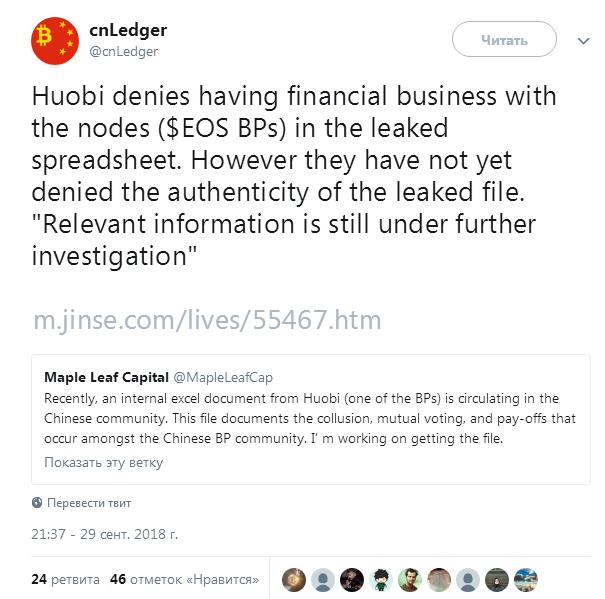
Task: Open the tweet options chevron menu
Action: click(584, 41)
